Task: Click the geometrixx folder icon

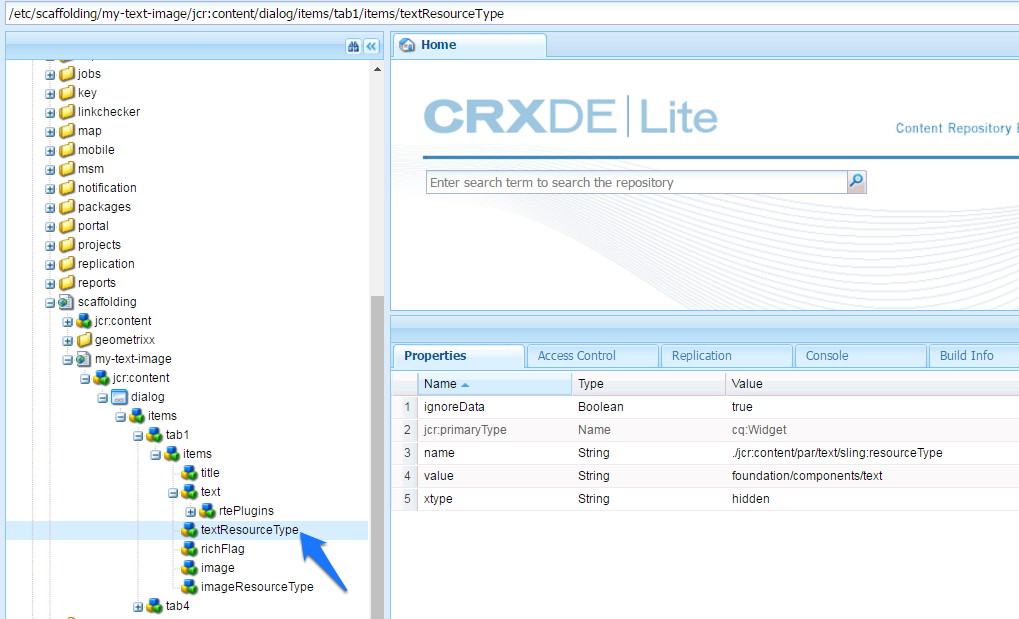Action: click(84, 340)
